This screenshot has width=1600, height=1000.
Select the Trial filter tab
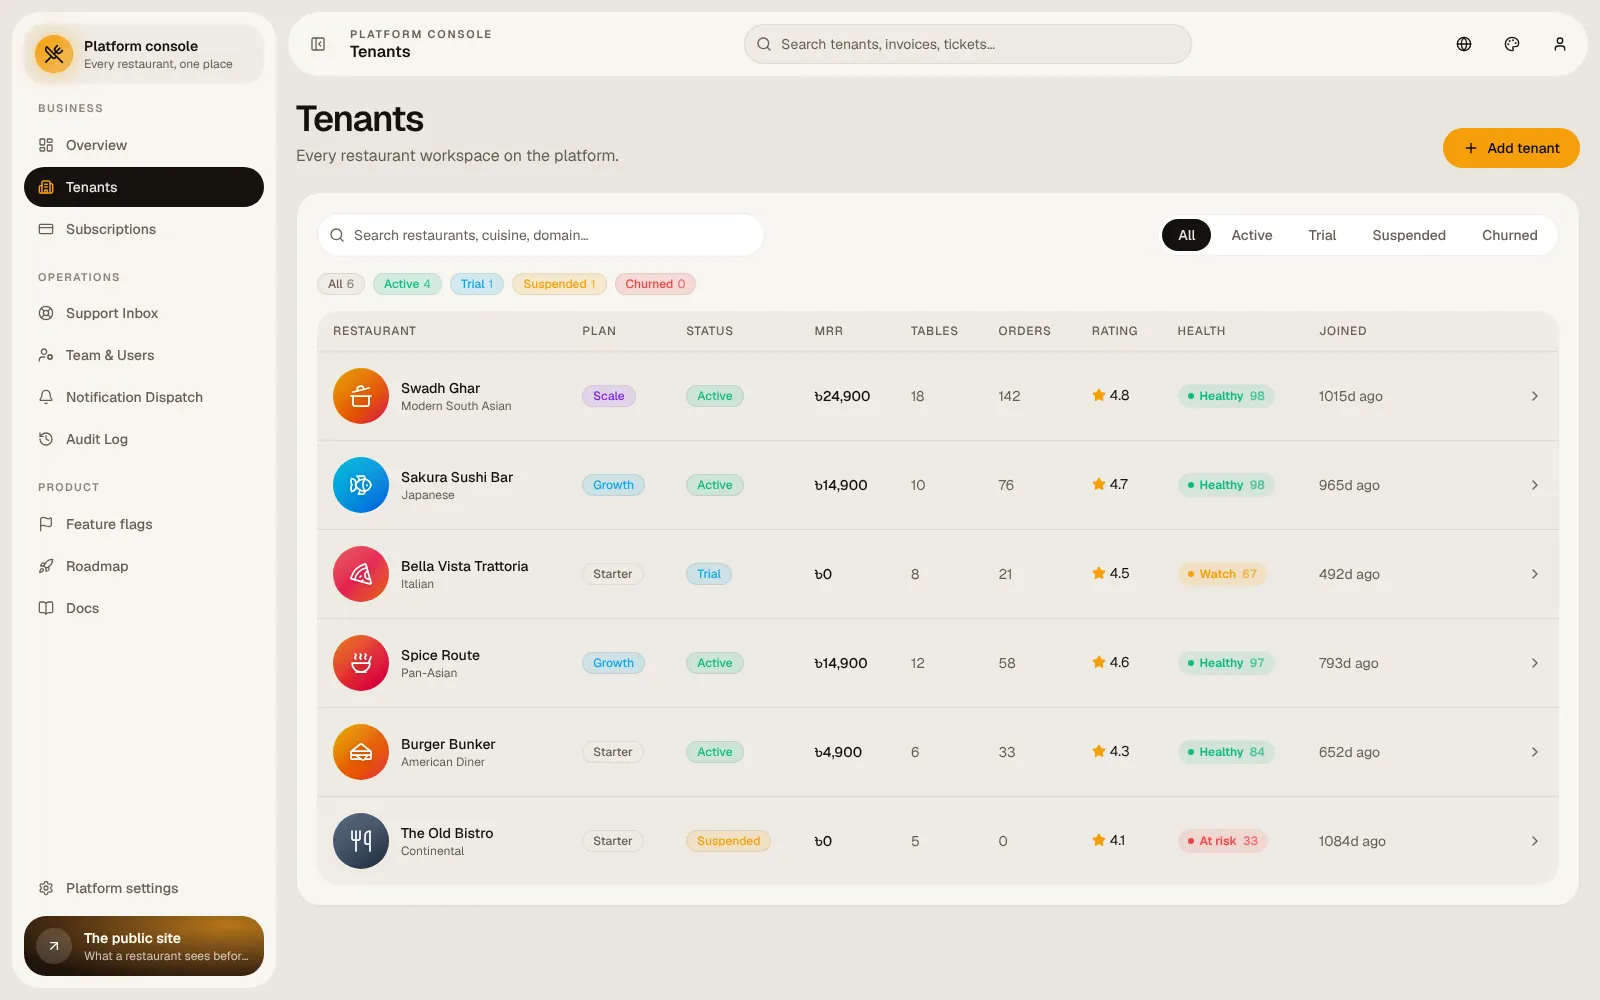tap(1322, 235)
